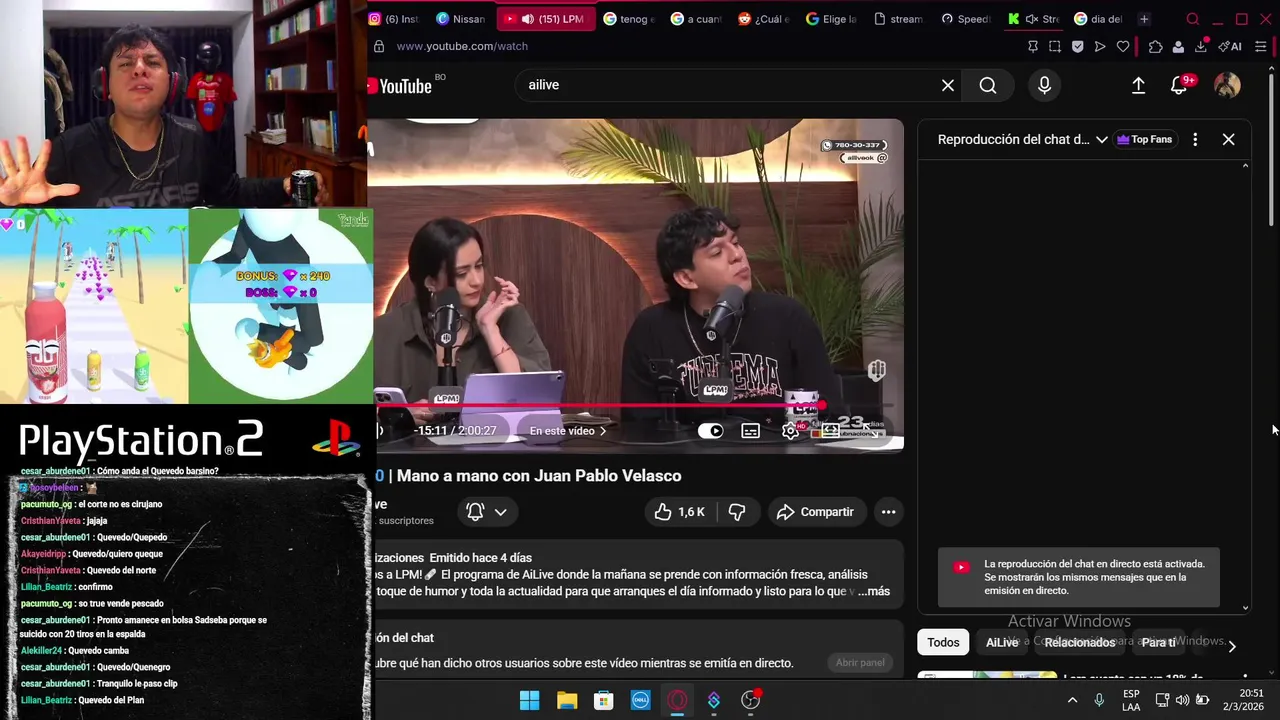Screen dimensions: 1280x720
Task: Switch to the Reddit '¿Cuál e' tab
Action: point(763,19)
